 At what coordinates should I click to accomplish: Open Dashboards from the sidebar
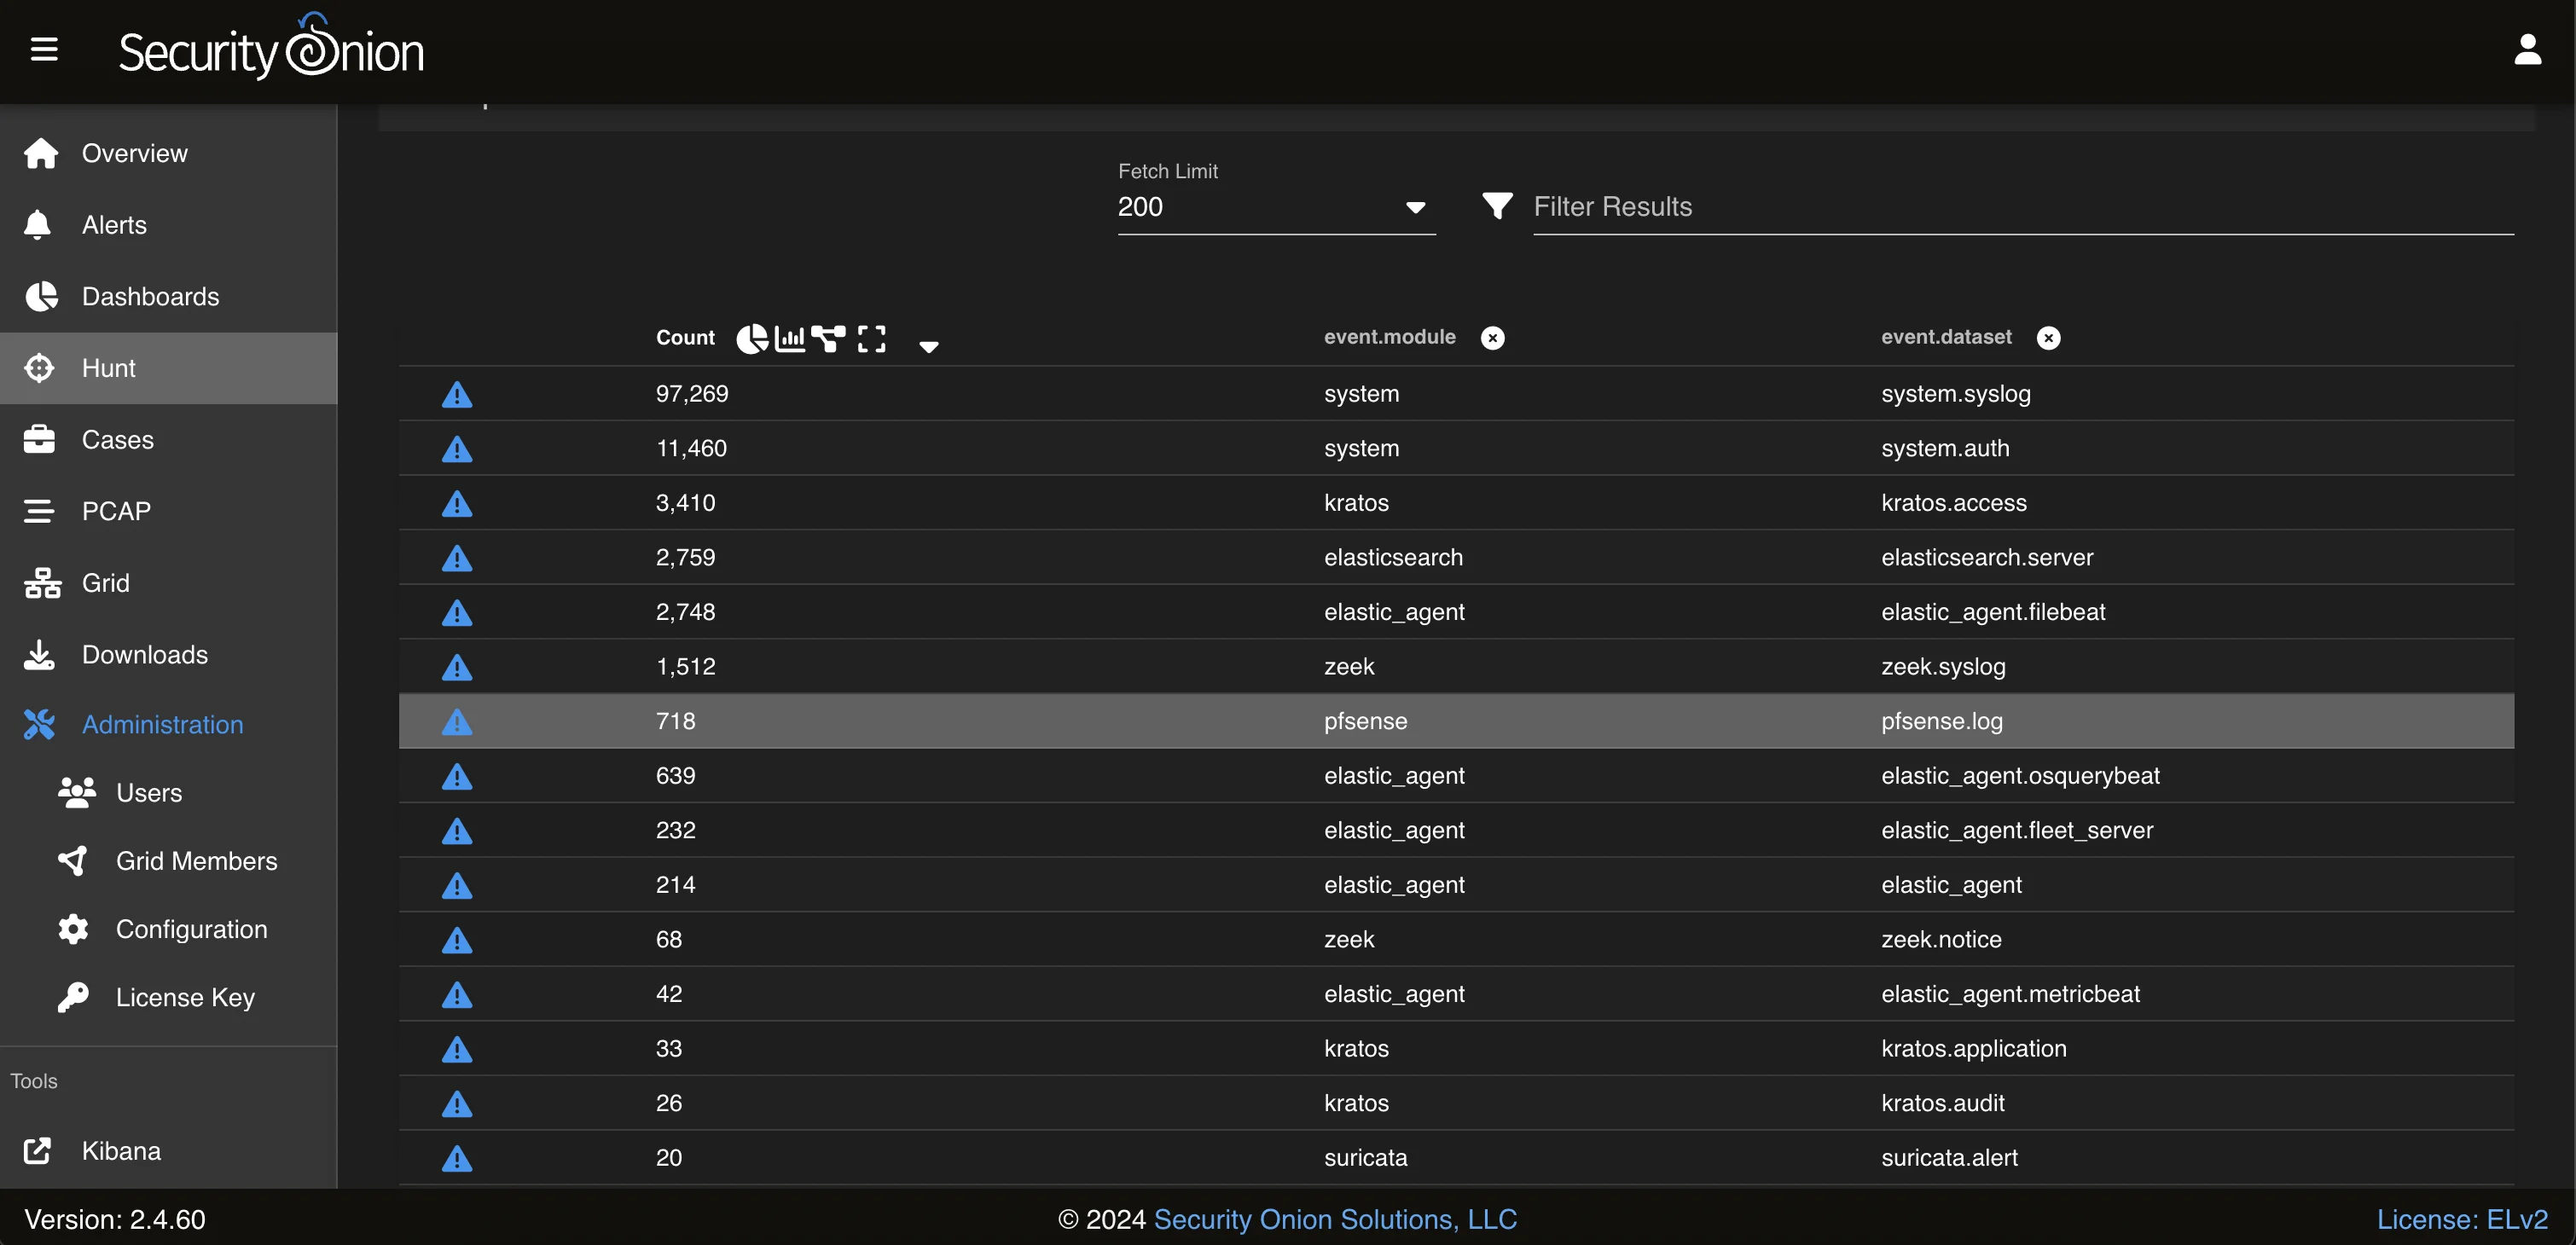[x=168, y=296]
